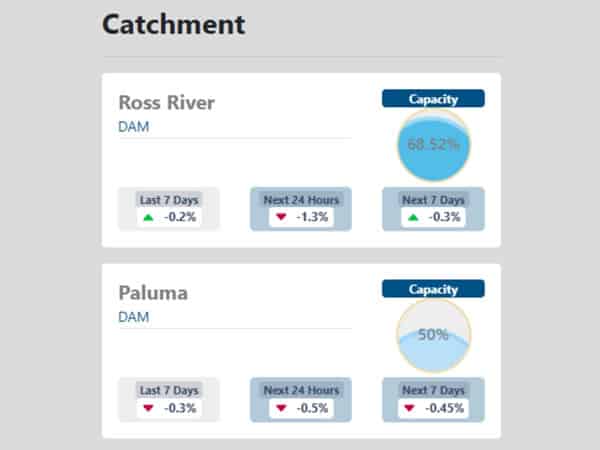
Task: Click the Paluma Capacity label
Action: (x=433, y=289)
